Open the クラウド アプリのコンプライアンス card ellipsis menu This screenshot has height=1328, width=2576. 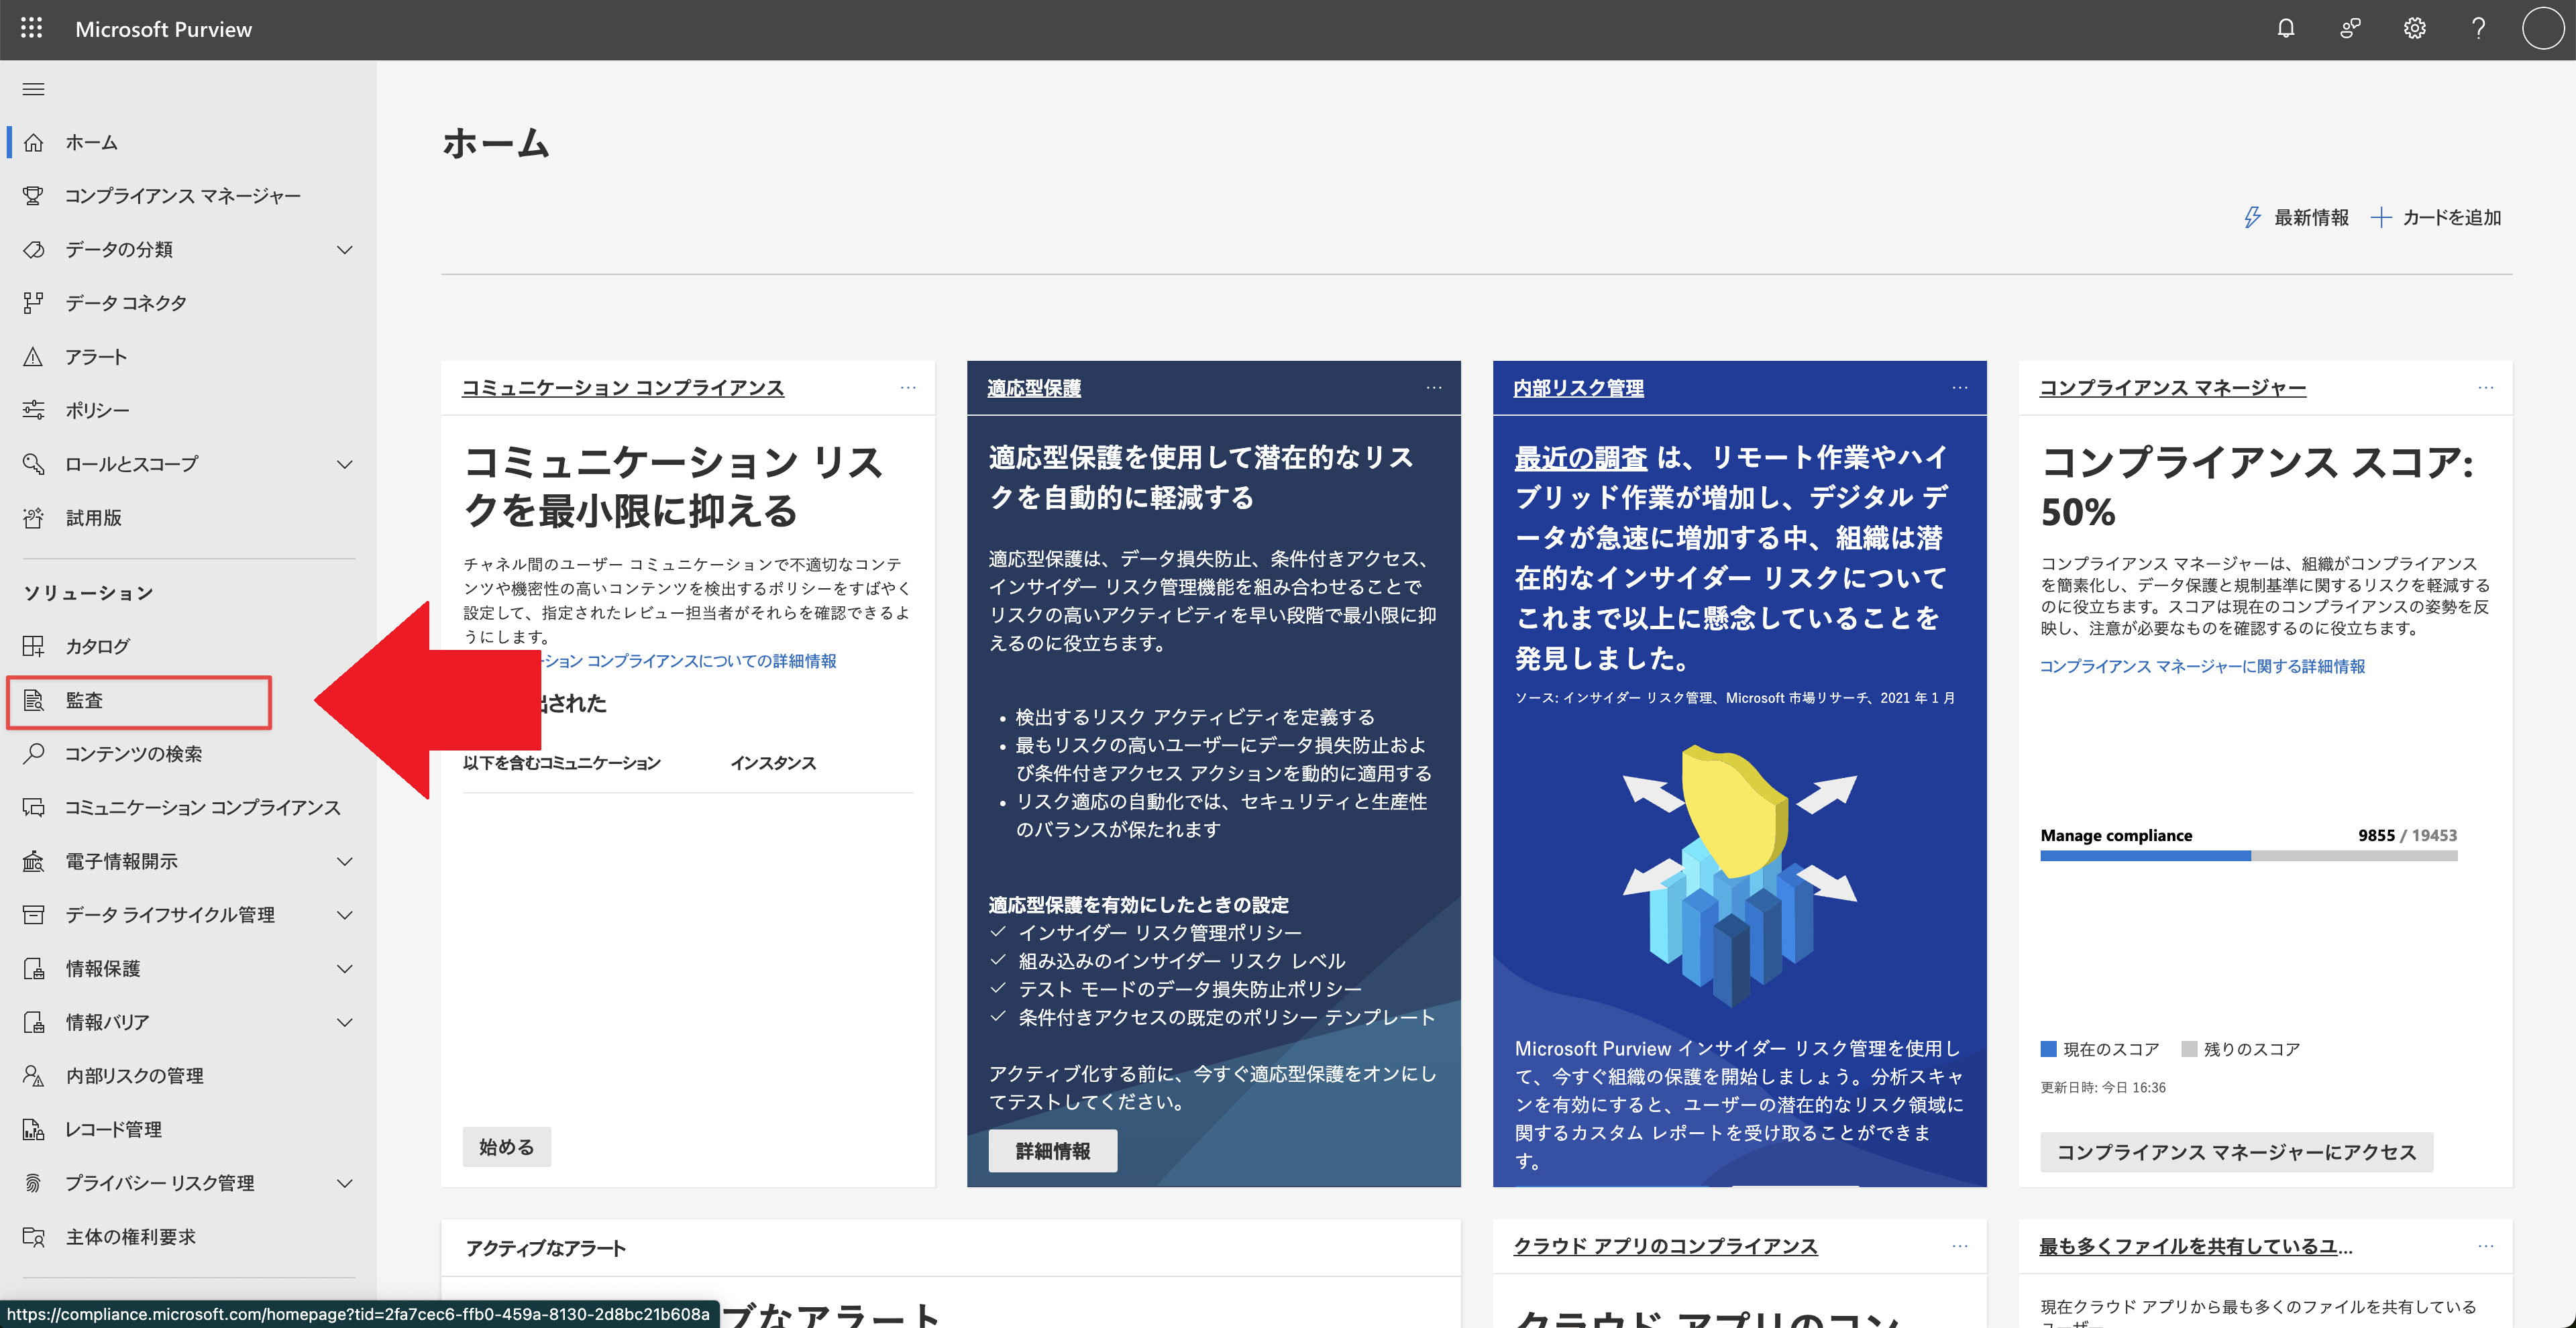(1960, 1246)
